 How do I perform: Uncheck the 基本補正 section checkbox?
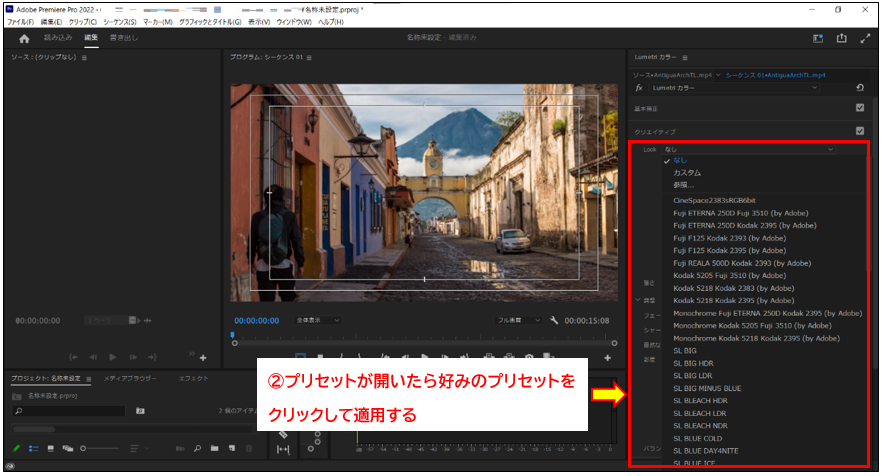pos(860,107)
